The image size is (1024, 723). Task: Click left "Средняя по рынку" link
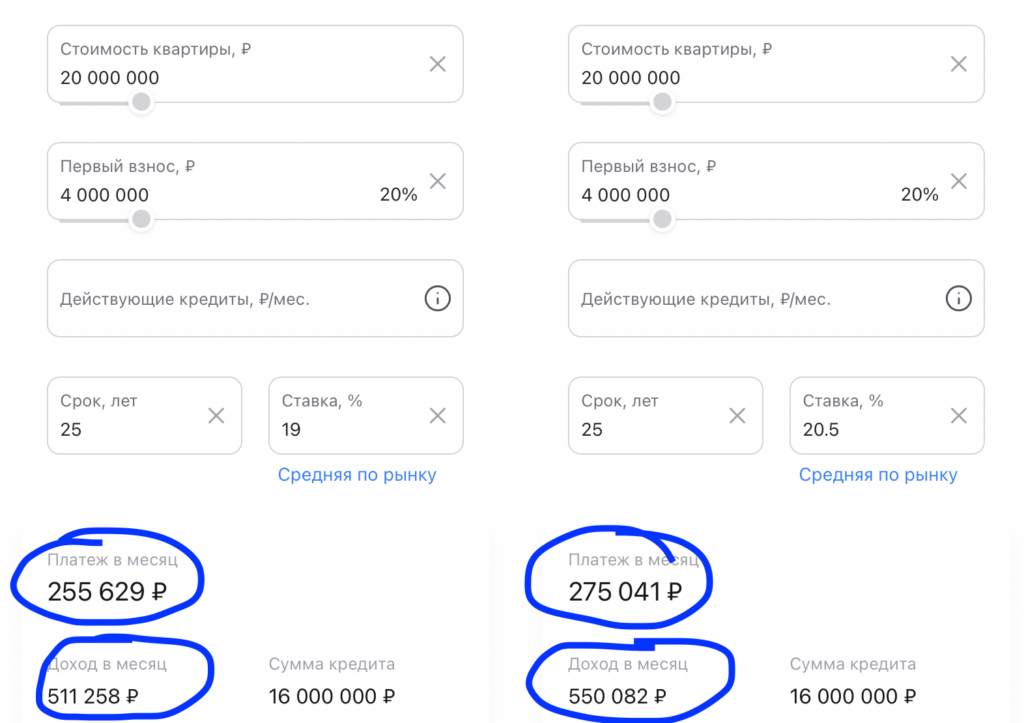(x=357, y=475)
